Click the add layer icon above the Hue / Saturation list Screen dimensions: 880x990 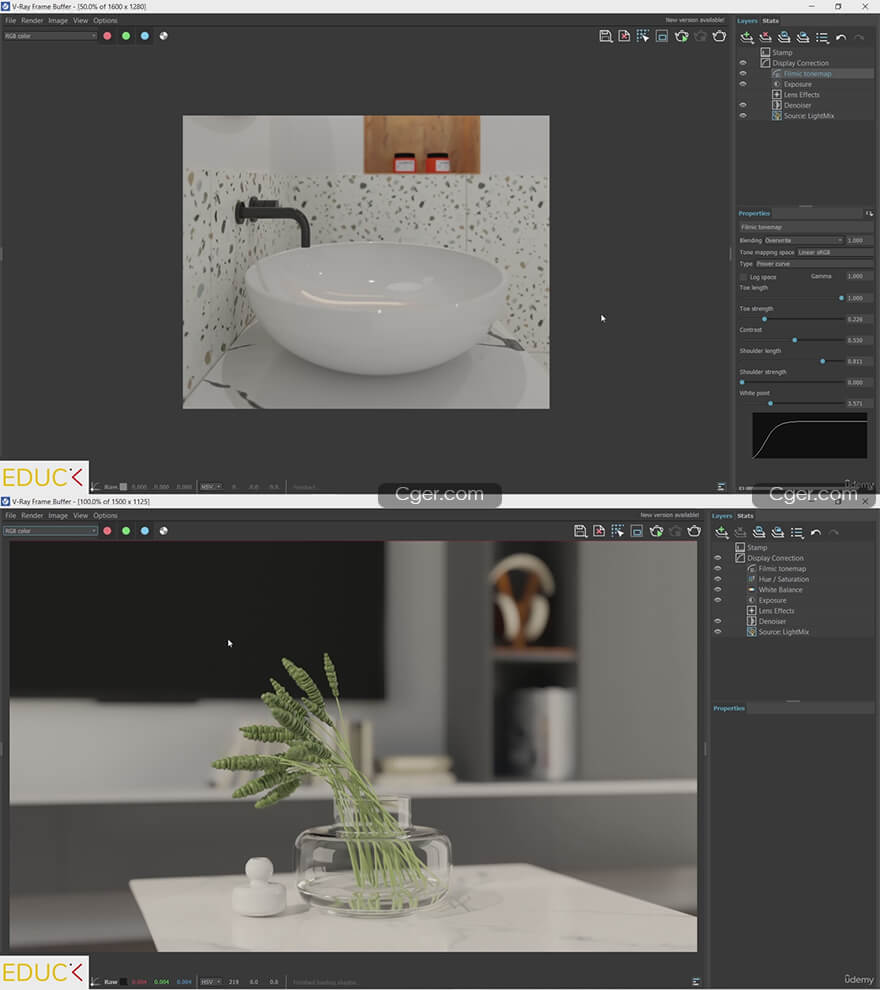pyautogui.click(x=721, y=532)
